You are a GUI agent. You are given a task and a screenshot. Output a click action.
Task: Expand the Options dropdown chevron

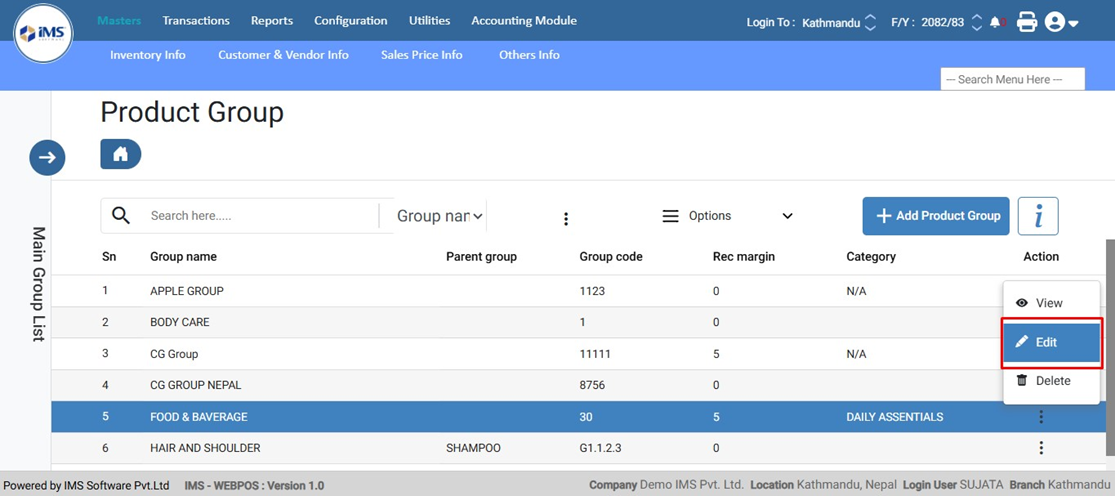[x=787, y=216]
